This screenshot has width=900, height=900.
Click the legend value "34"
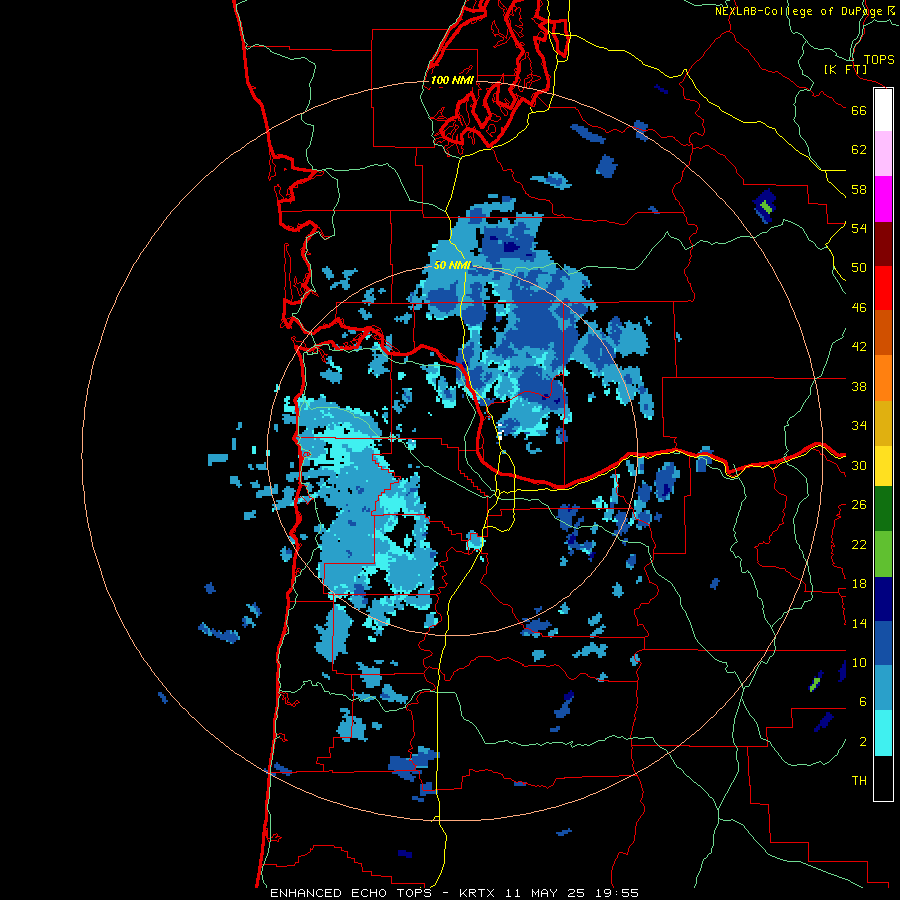click(x=859, y=426)
